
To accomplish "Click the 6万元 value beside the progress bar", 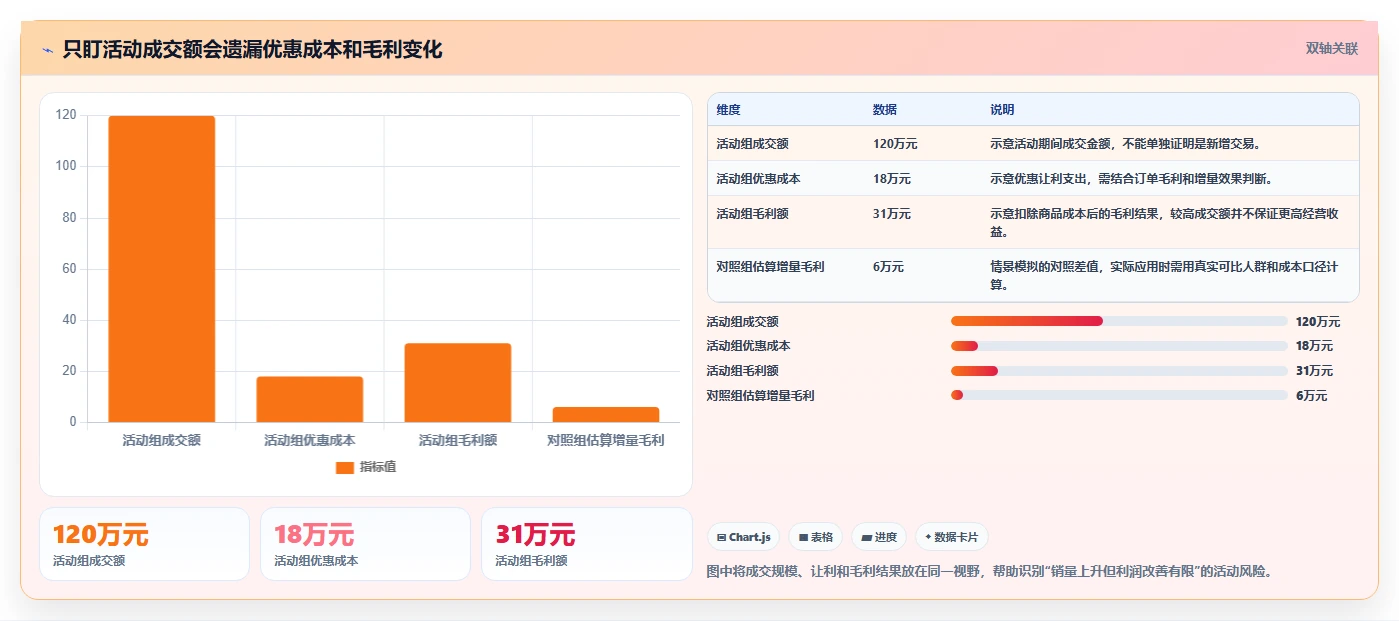I will pos(1311,396).
